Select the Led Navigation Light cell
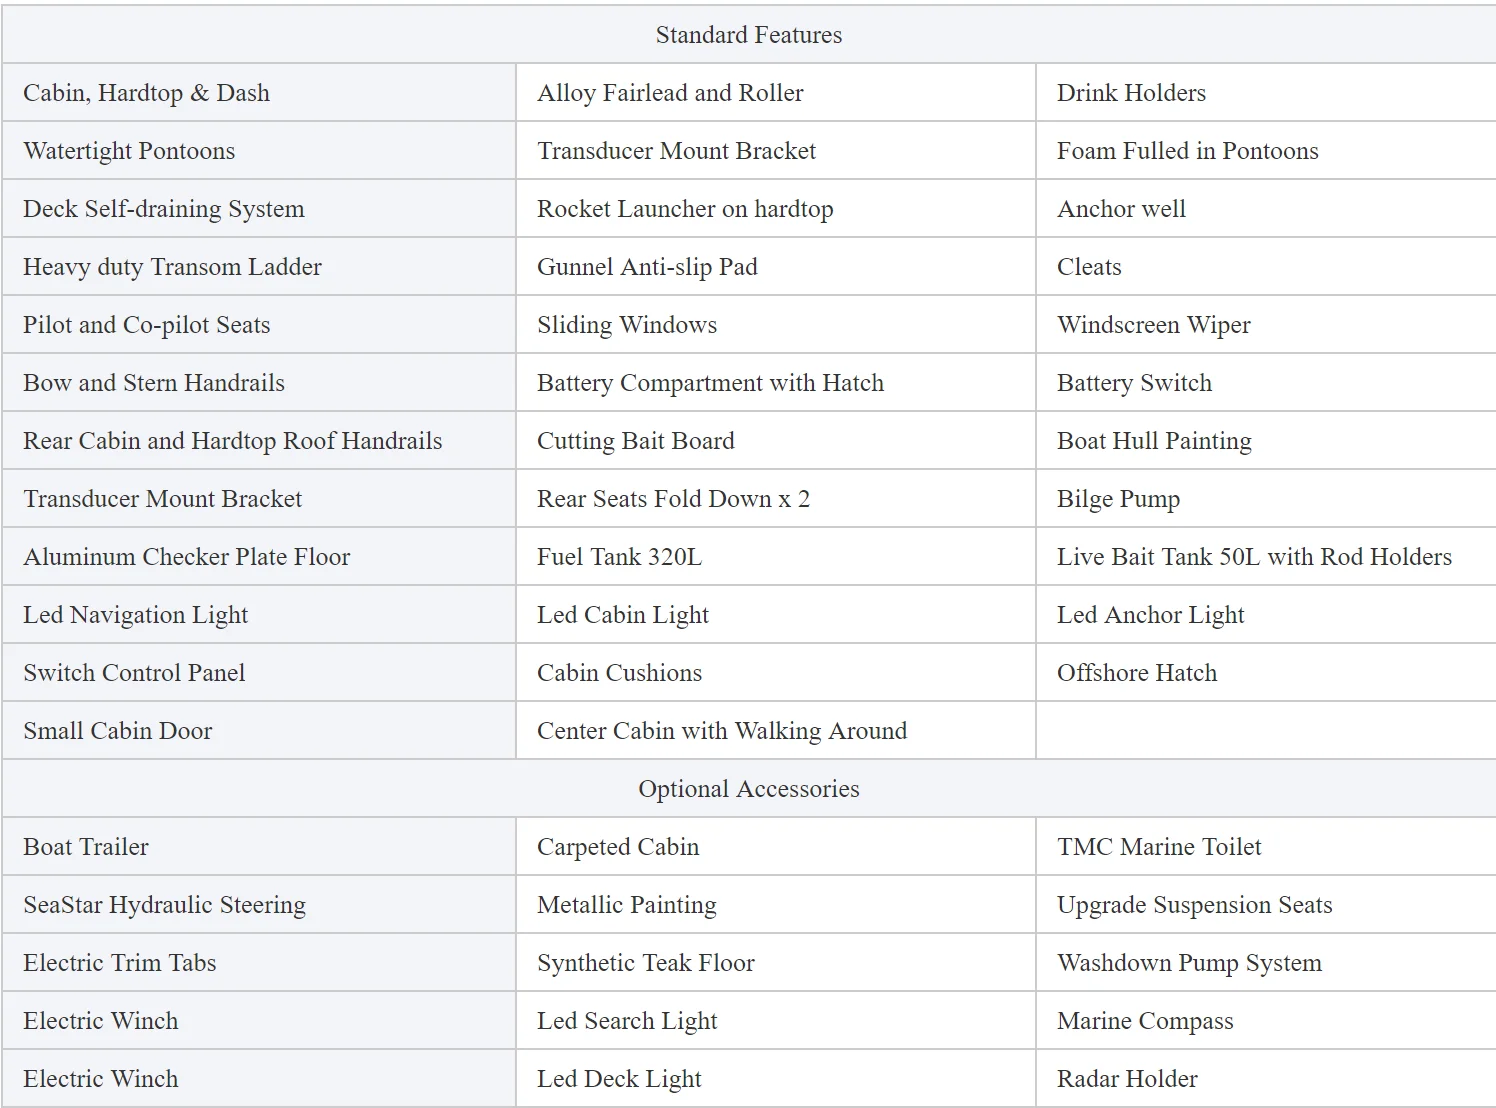 tap(136, 615)
